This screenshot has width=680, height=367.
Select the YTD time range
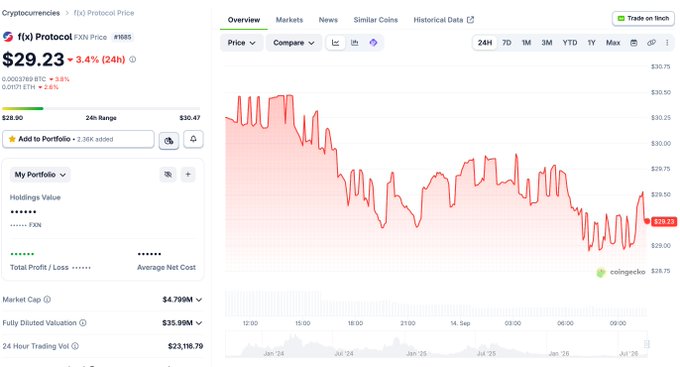click(x=570, y=43)
